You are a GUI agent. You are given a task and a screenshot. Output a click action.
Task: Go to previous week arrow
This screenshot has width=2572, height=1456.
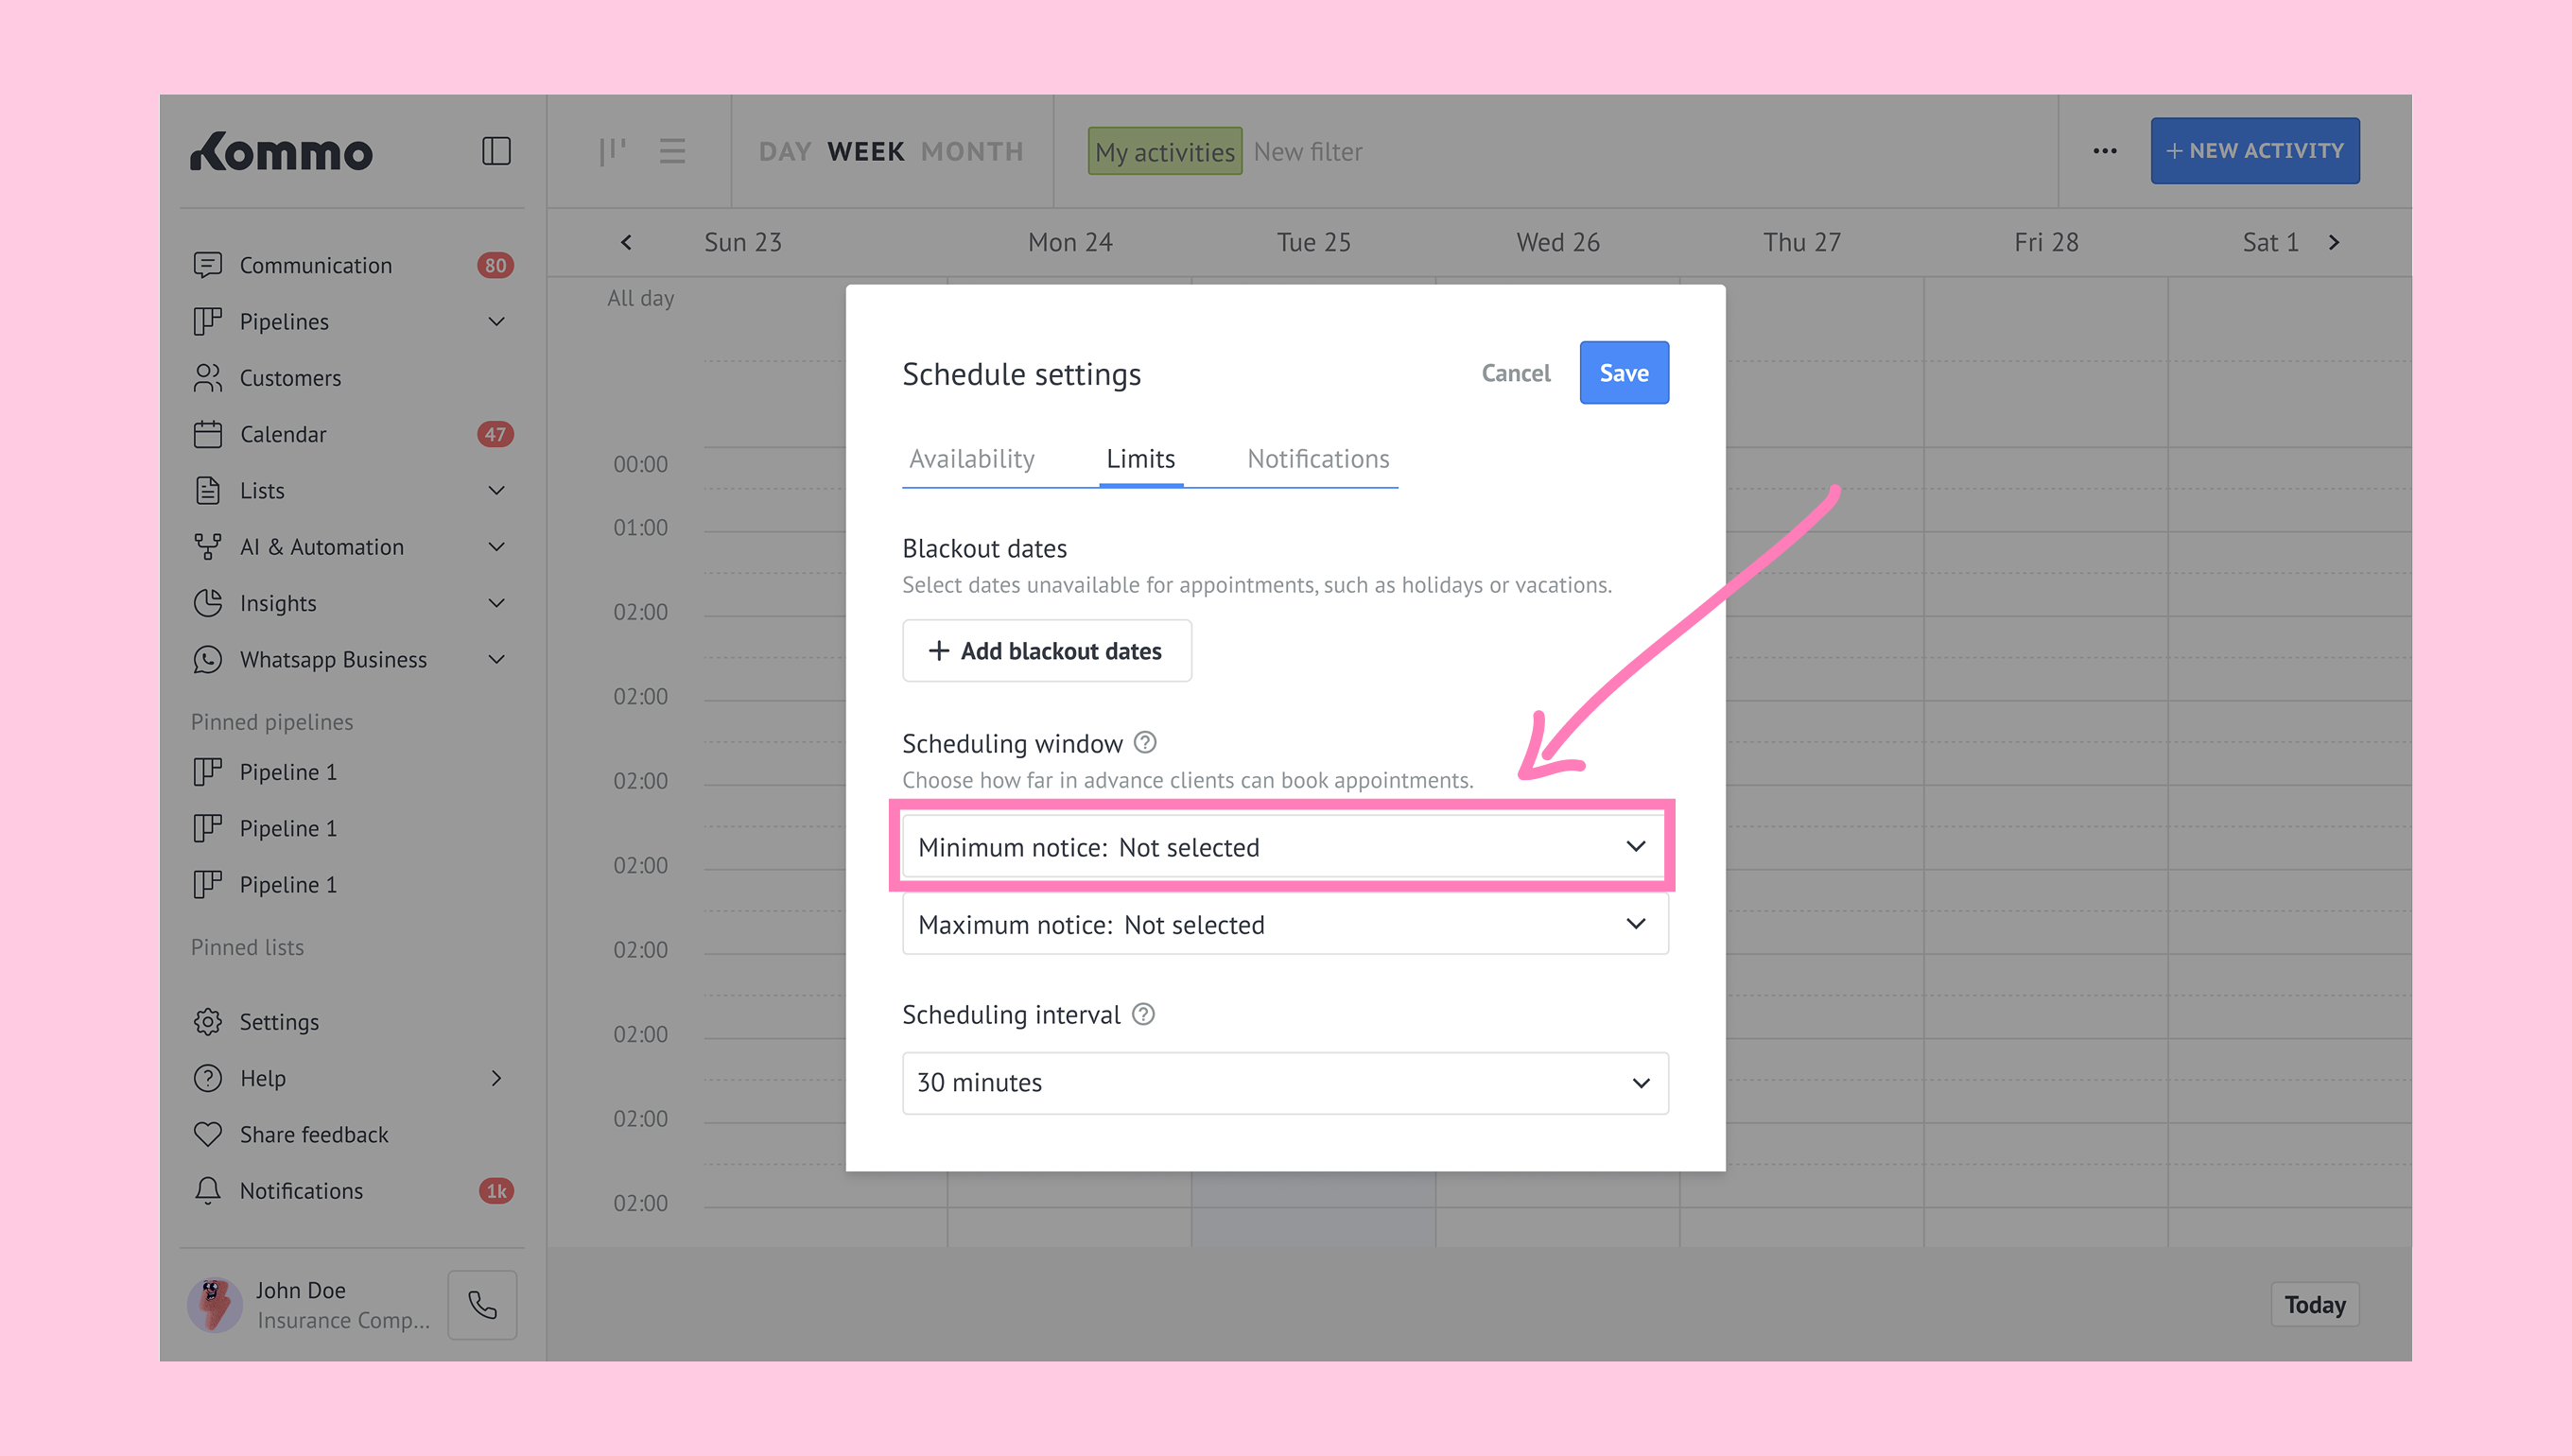627,242
